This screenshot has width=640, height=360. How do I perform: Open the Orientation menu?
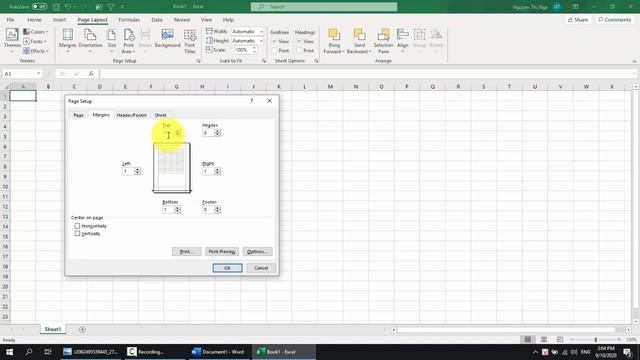[90, 40]
